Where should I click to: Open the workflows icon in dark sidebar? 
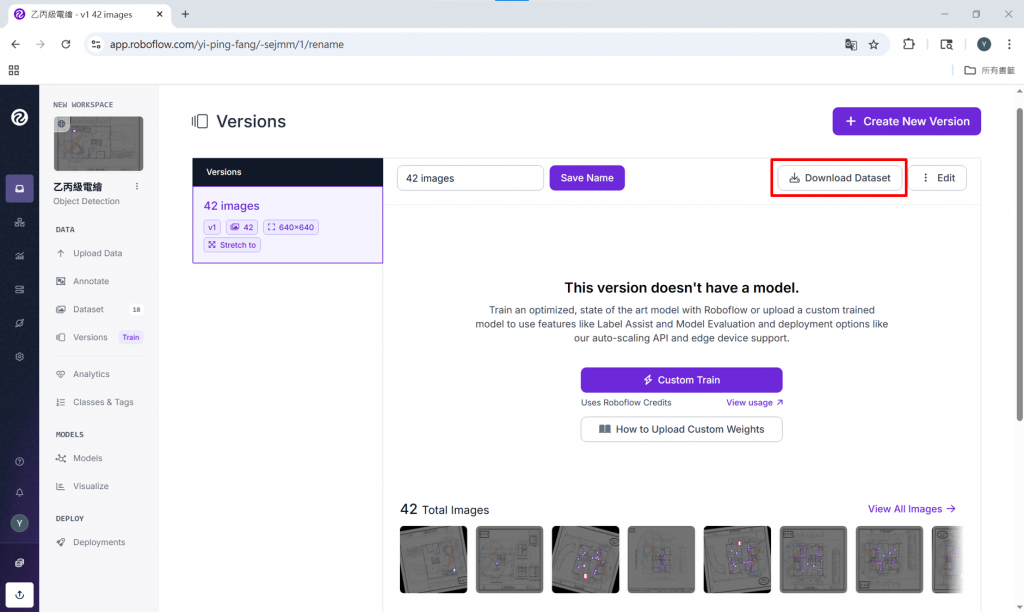[20, 223]
